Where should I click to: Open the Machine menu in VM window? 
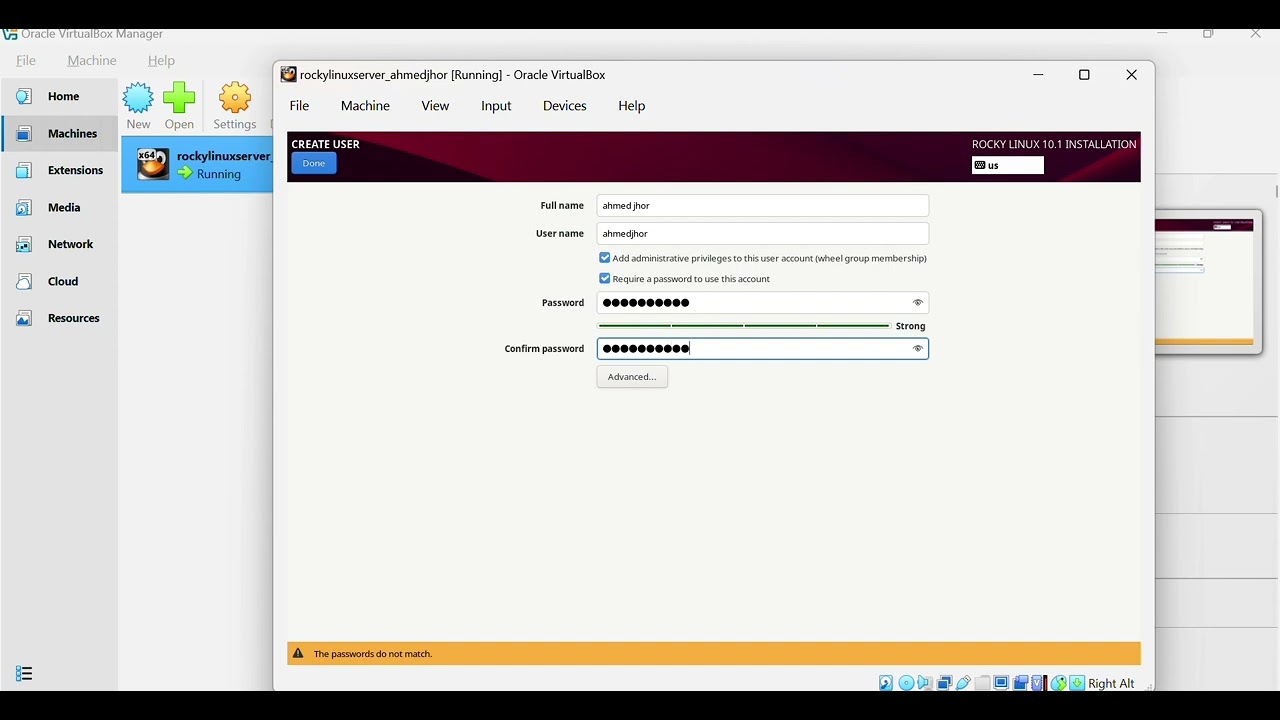[x=365, y=105]
